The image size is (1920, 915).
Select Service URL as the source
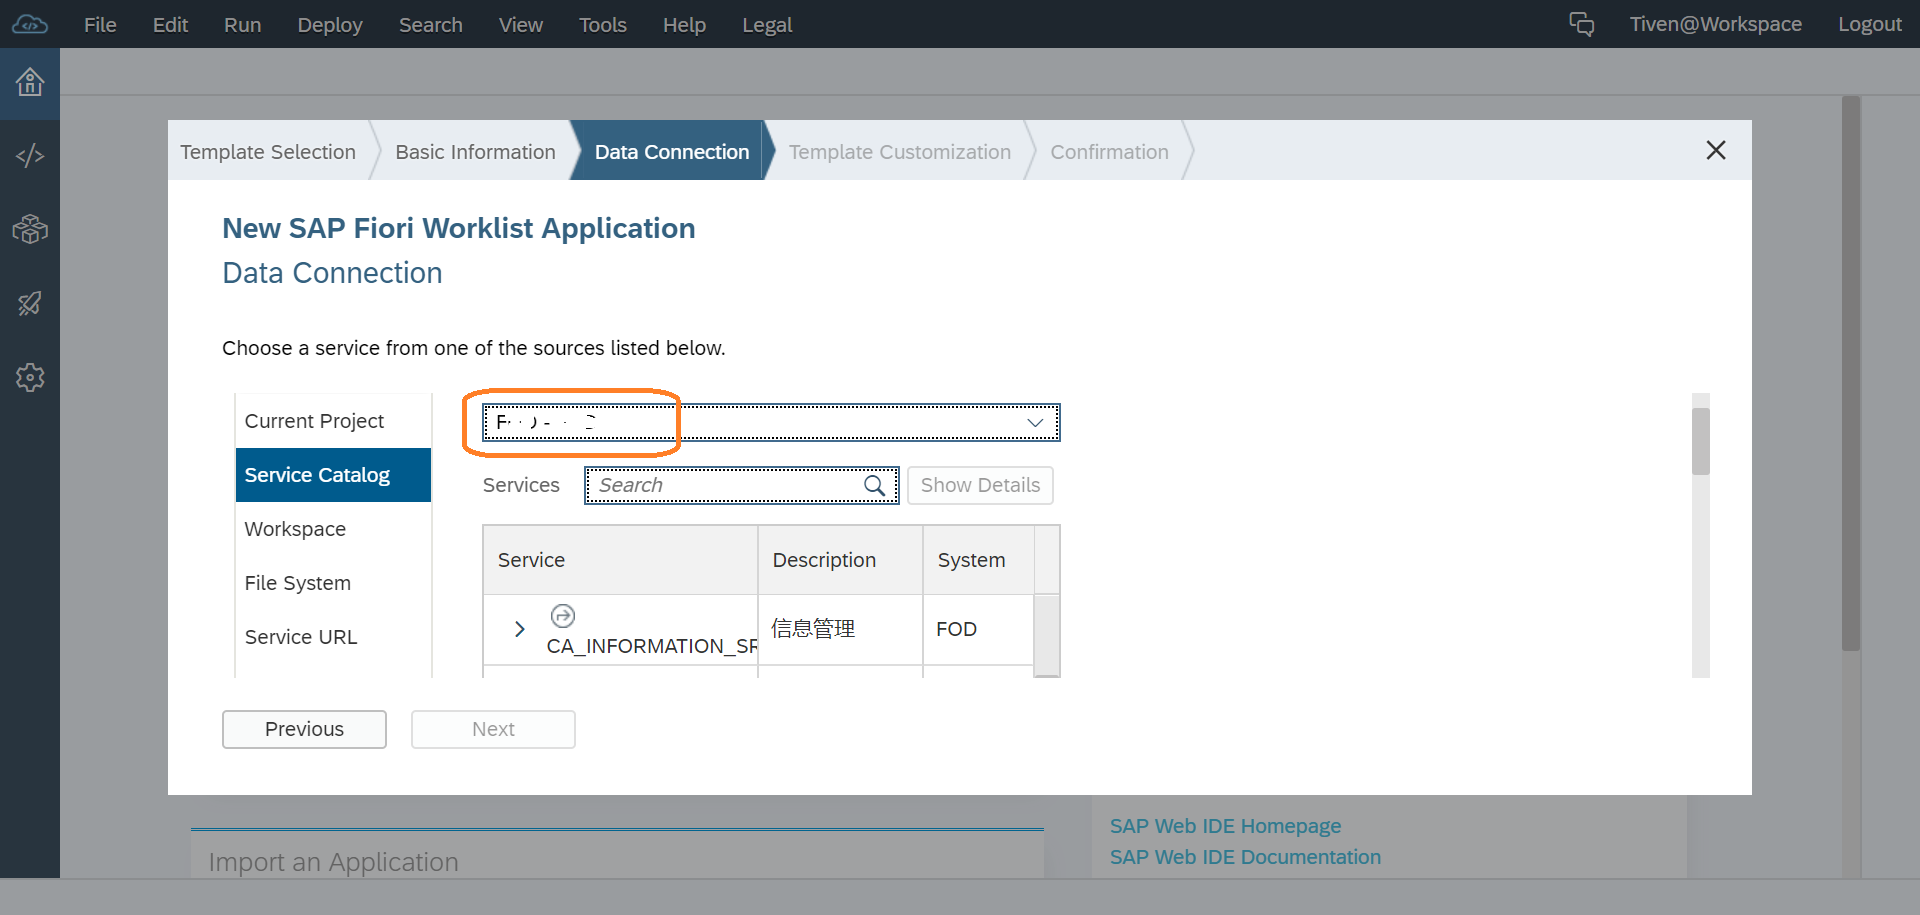pos(333,637)
